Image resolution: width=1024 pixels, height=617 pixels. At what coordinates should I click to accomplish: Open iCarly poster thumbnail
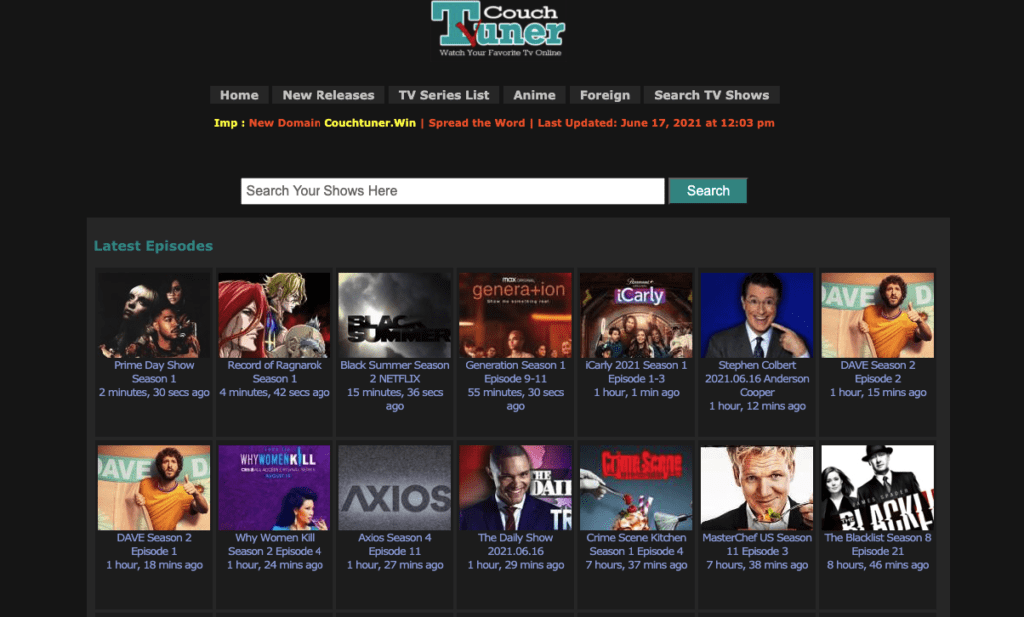click(636, 315)
